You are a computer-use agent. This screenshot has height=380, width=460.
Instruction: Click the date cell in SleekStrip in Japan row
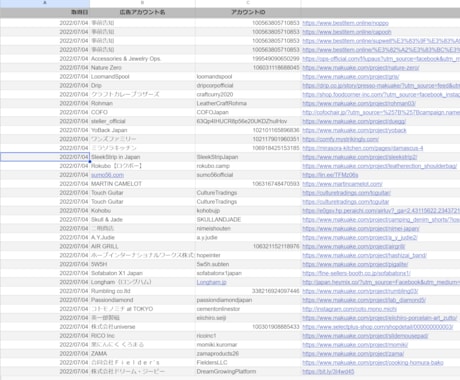click(x=45, y=157)
